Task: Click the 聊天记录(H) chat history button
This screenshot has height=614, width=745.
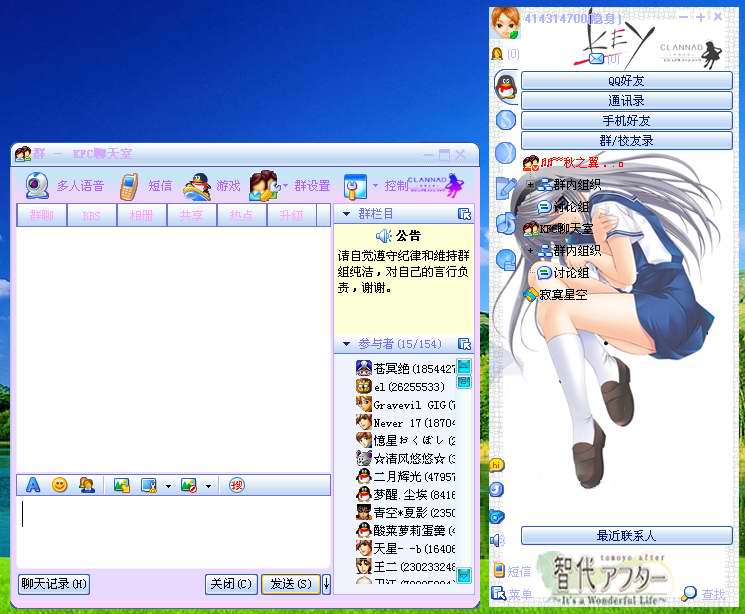Action: [54, 584]
